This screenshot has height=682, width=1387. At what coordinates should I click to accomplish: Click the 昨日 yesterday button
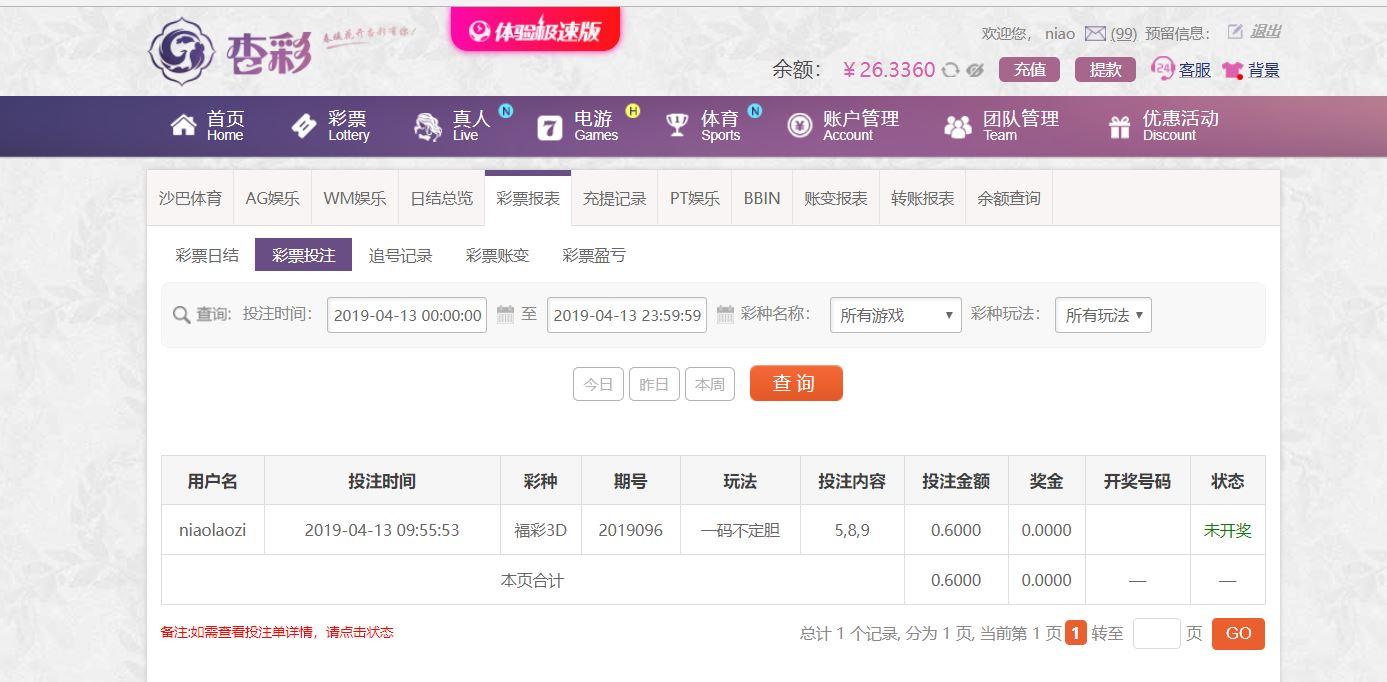654,384
